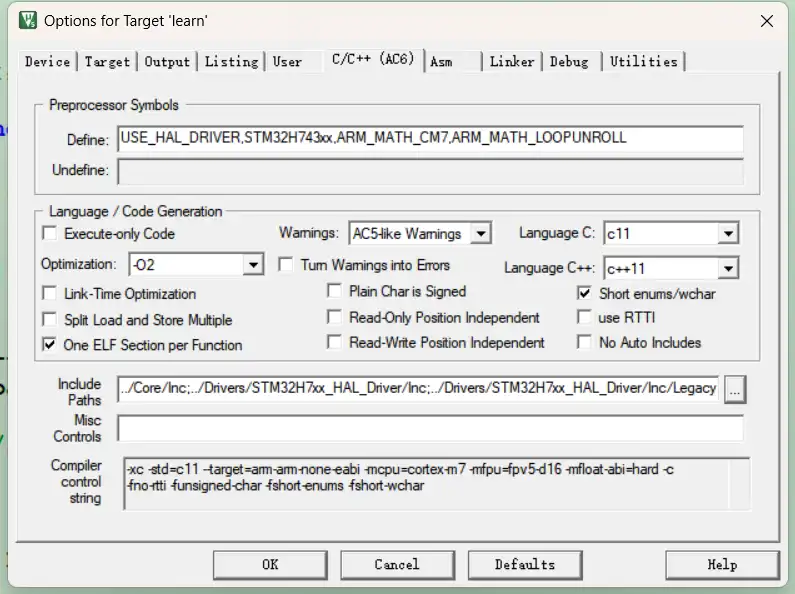
Task: Enable Turn Warnings into Errors
Action: (x=285, y=265)
